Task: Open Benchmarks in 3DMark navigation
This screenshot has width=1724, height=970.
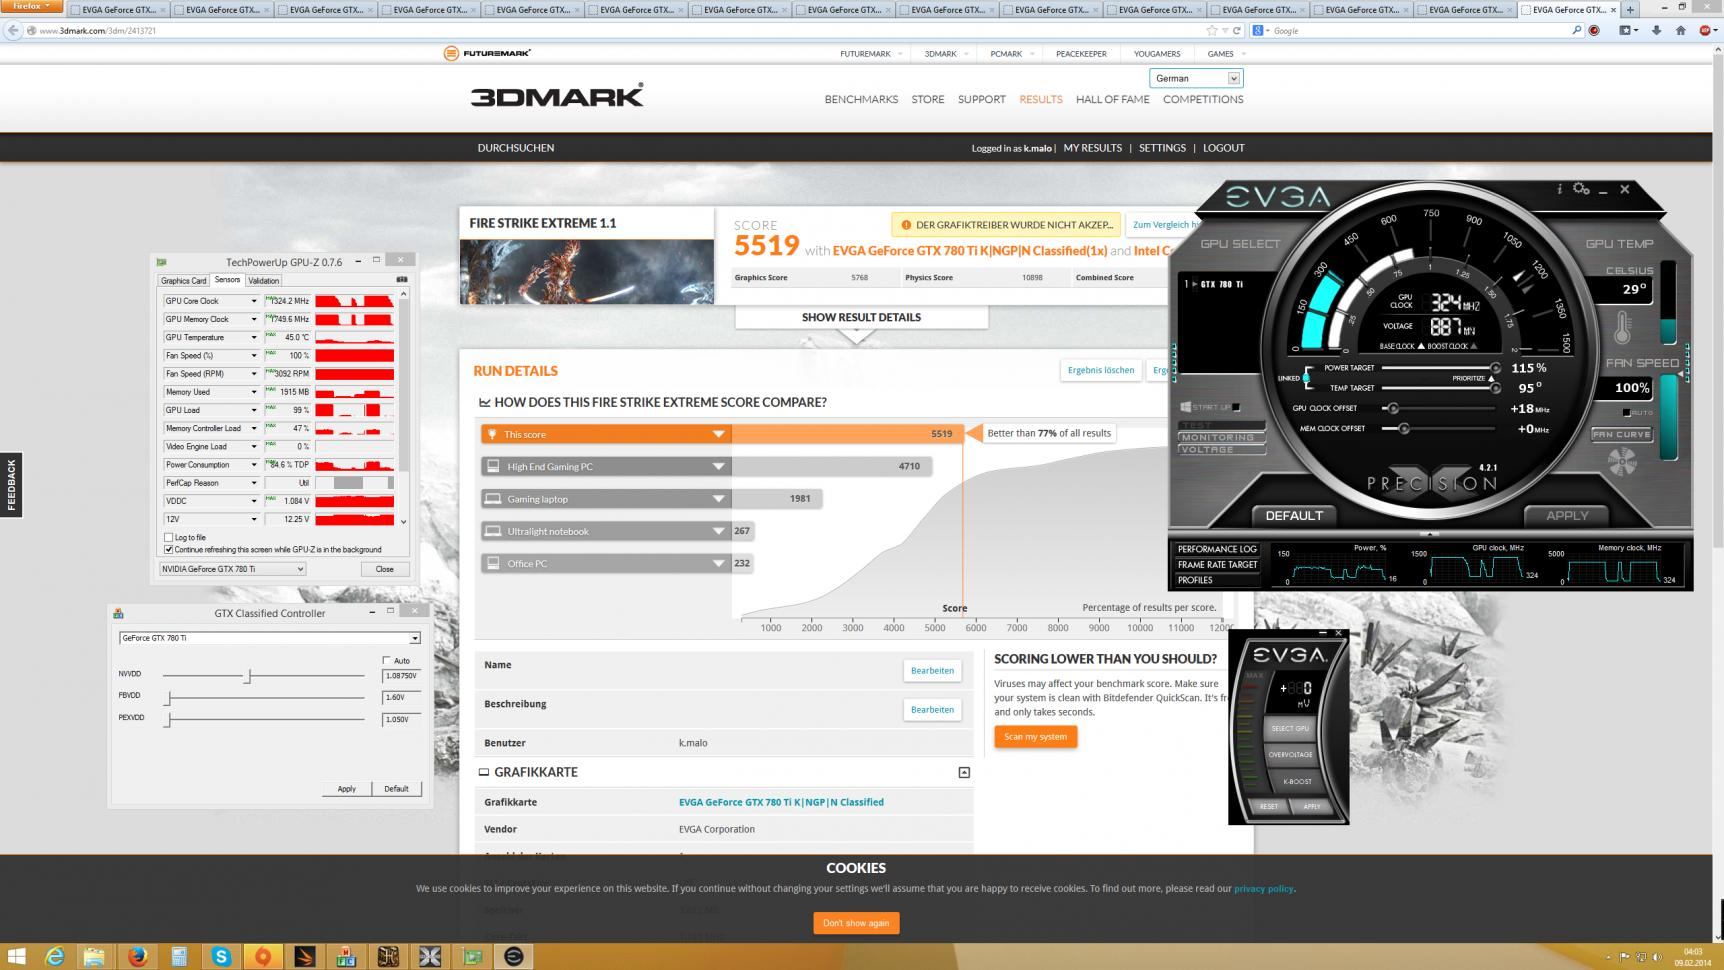Action: pos(861,99)
